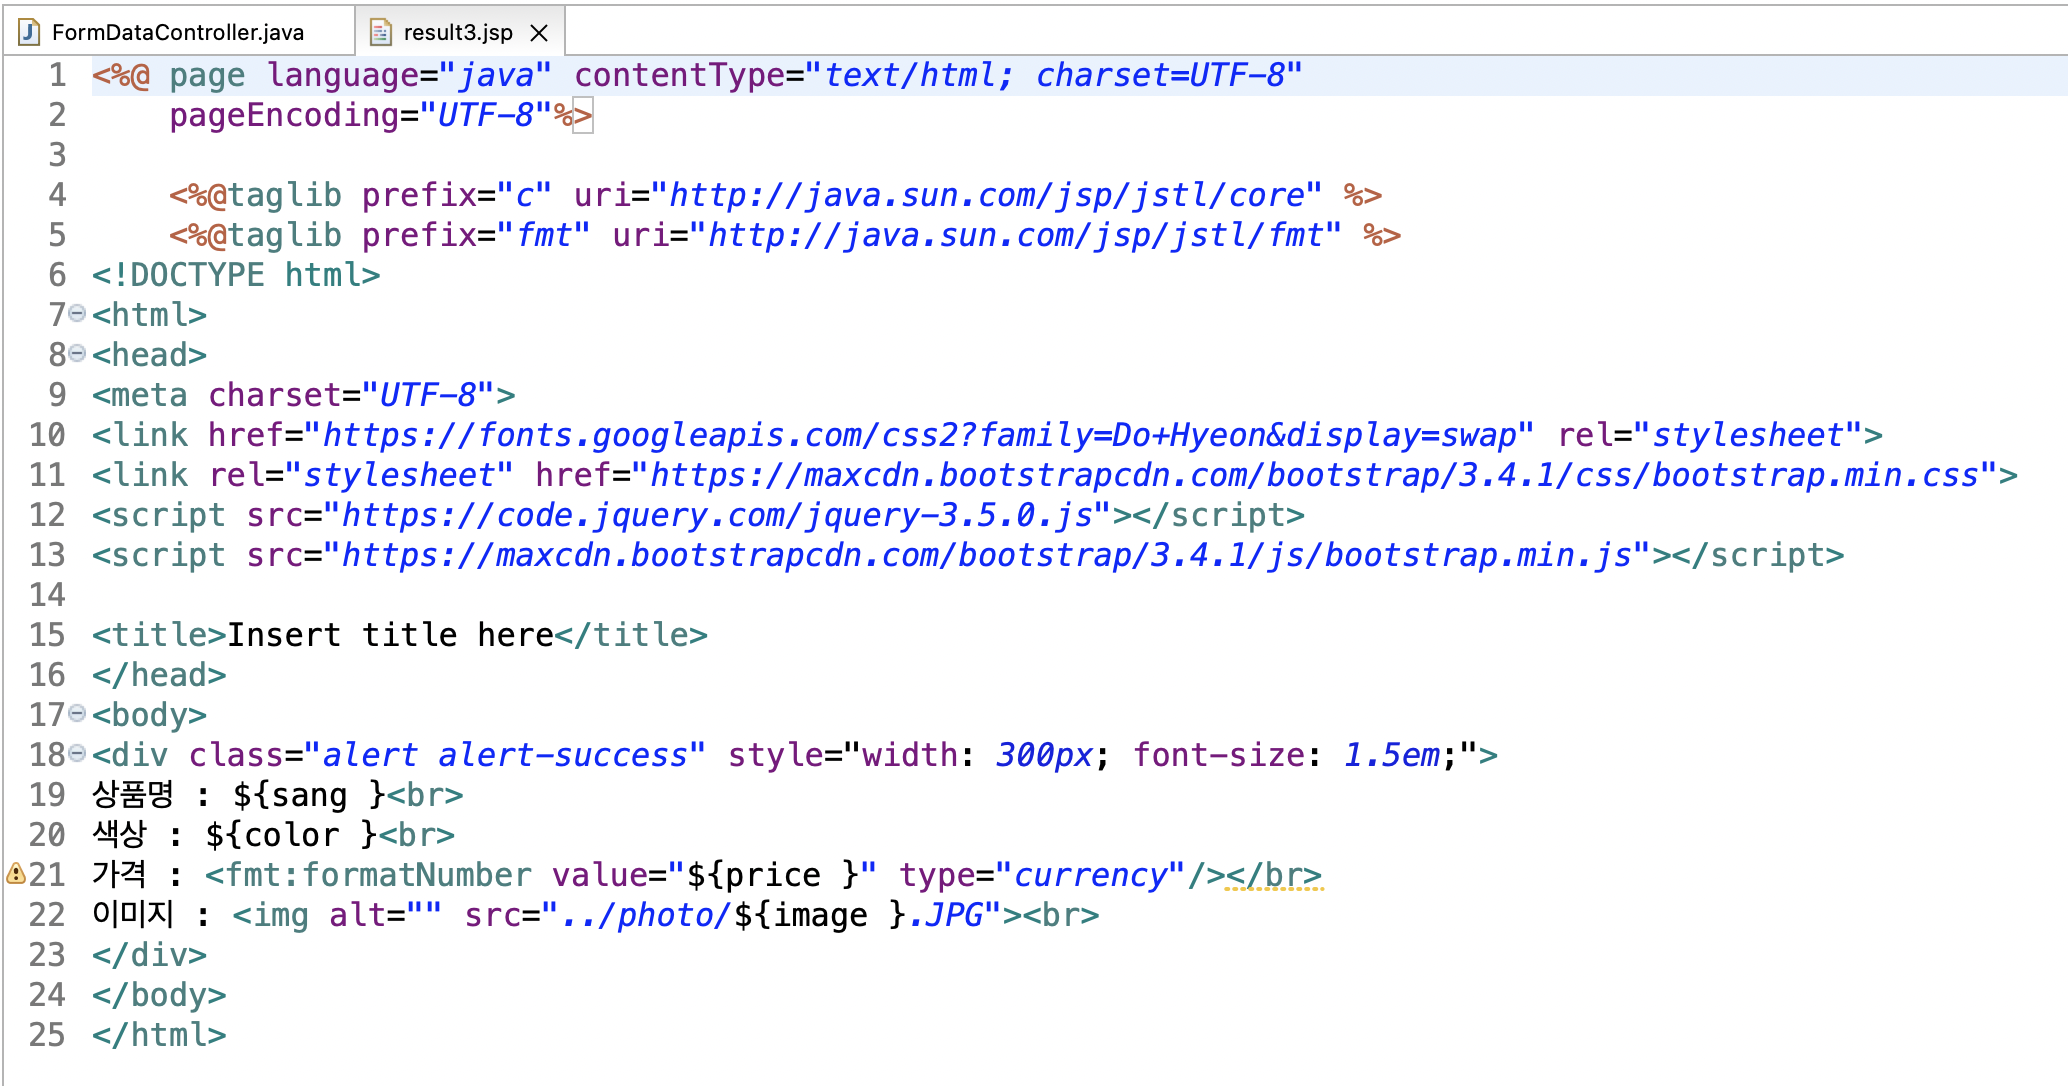Click the JSP file icon on result3.jsp tab

380,32
